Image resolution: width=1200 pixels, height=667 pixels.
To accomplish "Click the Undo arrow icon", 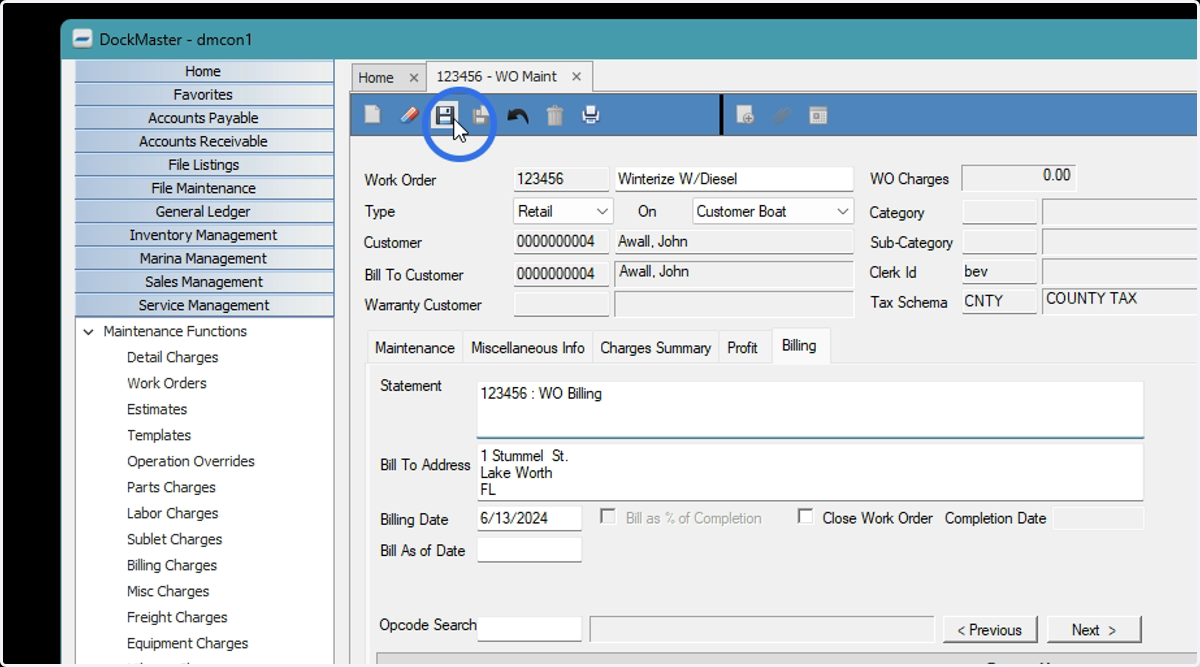I will 517,115.
